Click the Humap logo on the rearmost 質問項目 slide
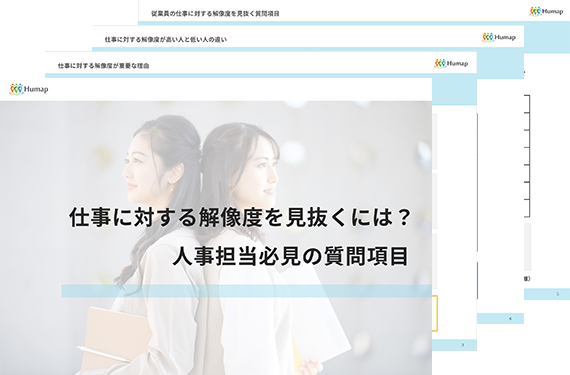 (546, 12)
